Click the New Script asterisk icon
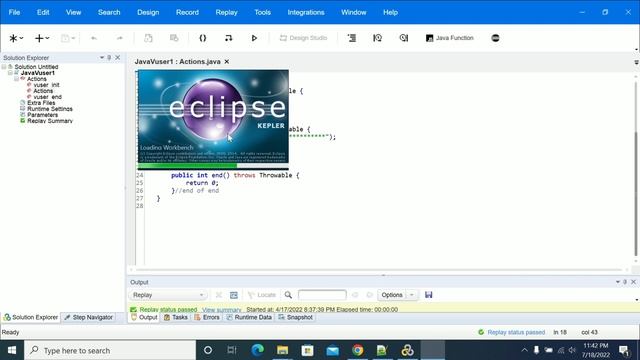The image size is (640, 360). 13,38
